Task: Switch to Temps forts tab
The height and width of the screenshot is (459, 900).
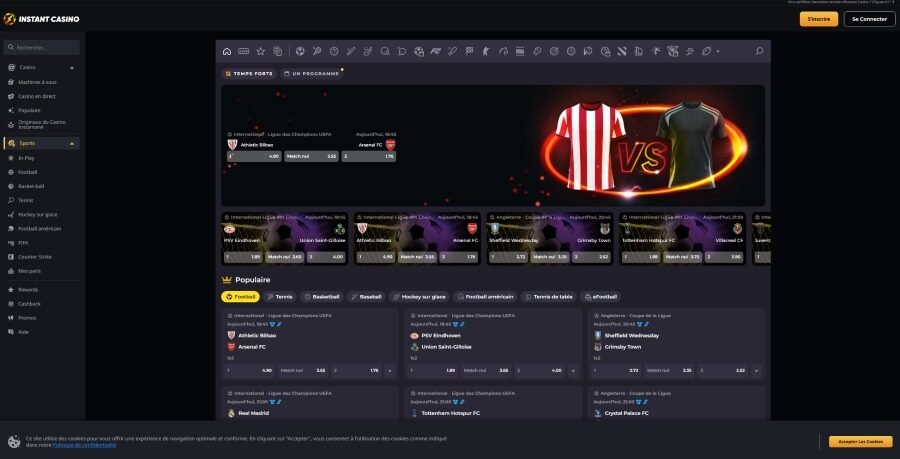Action: [249, 74]
